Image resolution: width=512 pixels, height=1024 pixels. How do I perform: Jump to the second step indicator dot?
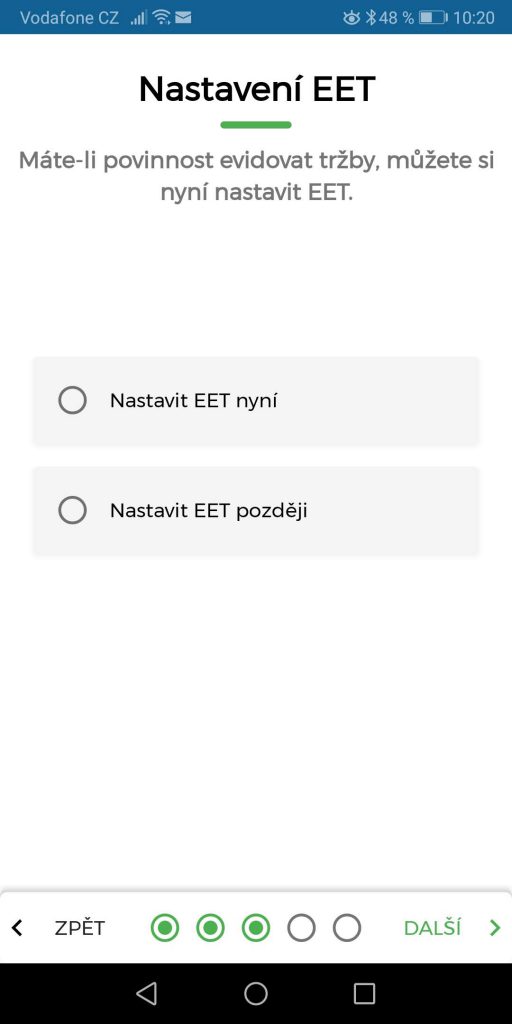pos(210,927)
